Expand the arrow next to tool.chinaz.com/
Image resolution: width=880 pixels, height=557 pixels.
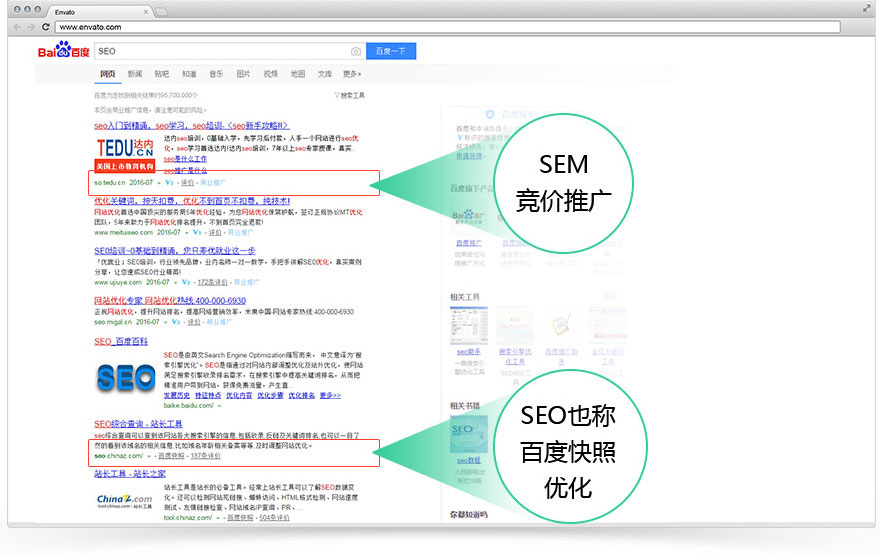tap(218, 518)
